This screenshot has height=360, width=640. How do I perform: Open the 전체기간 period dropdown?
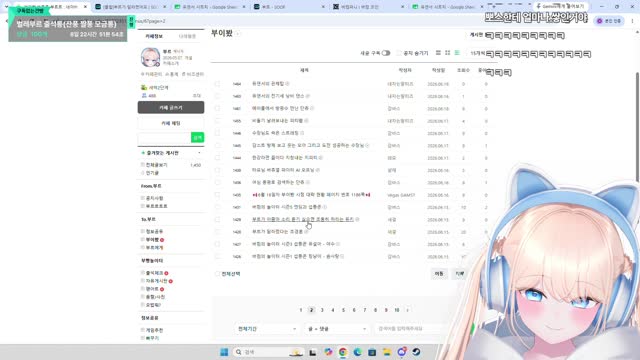tap(267, 329)
